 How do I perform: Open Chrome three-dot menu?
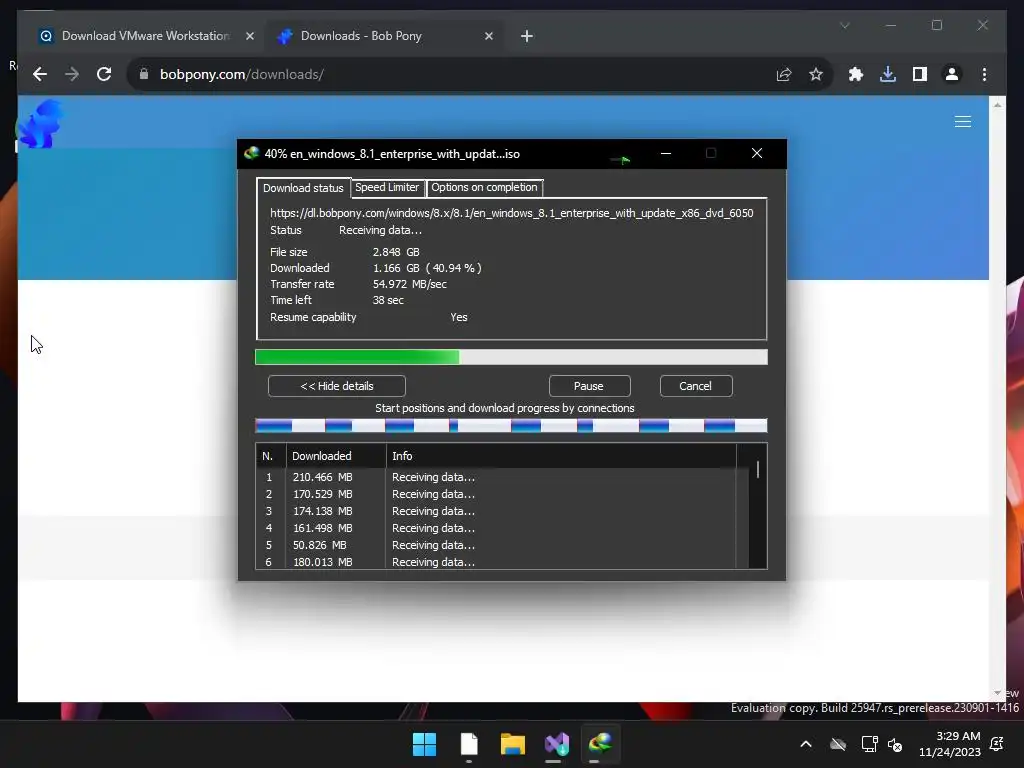(x=984, y=74)
